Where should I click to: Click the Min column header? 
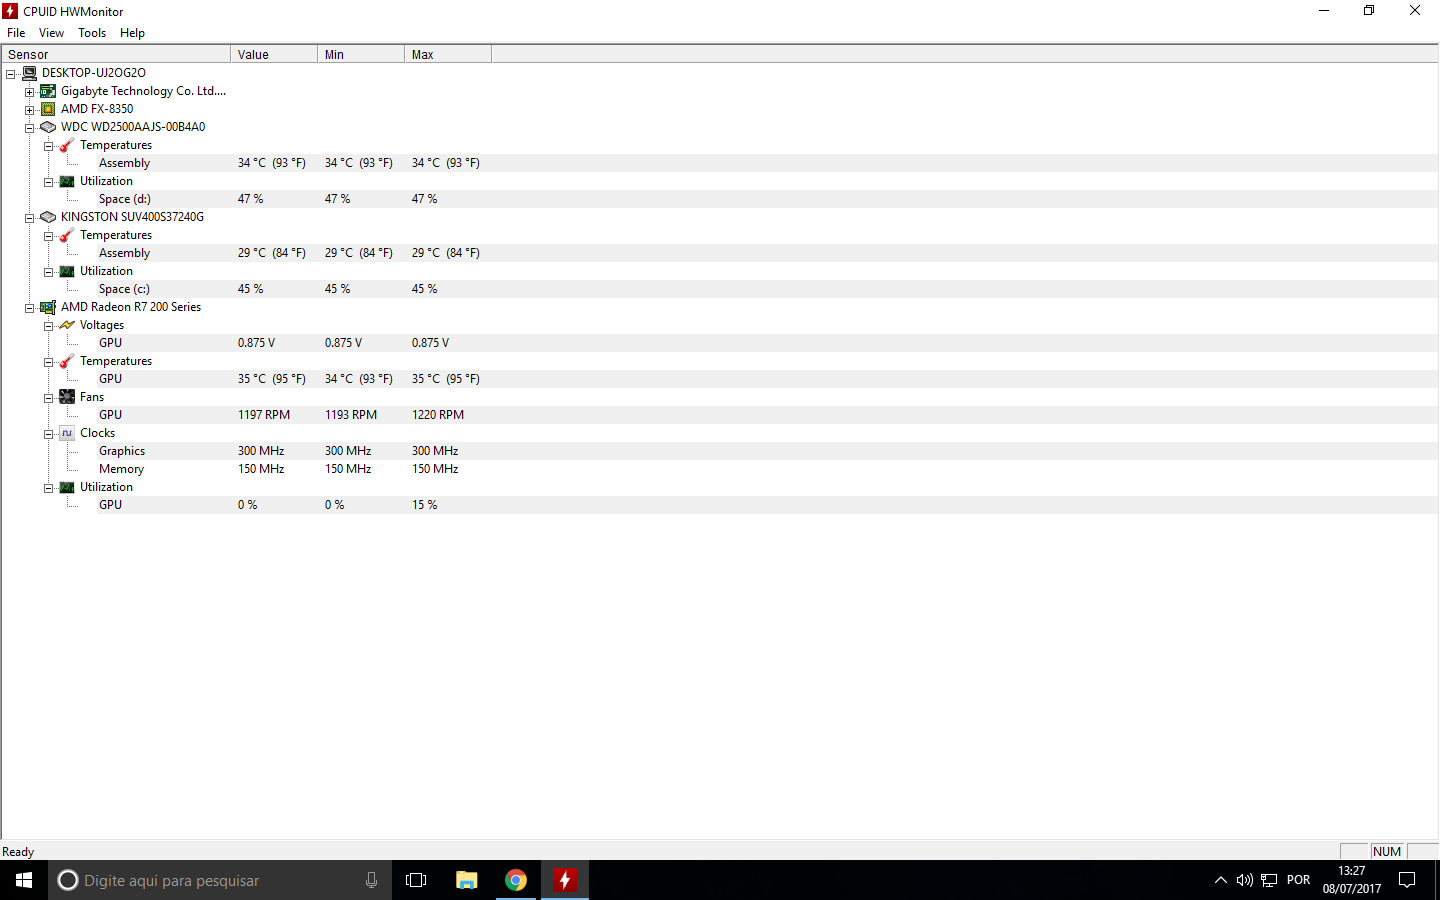coord(361,54)
